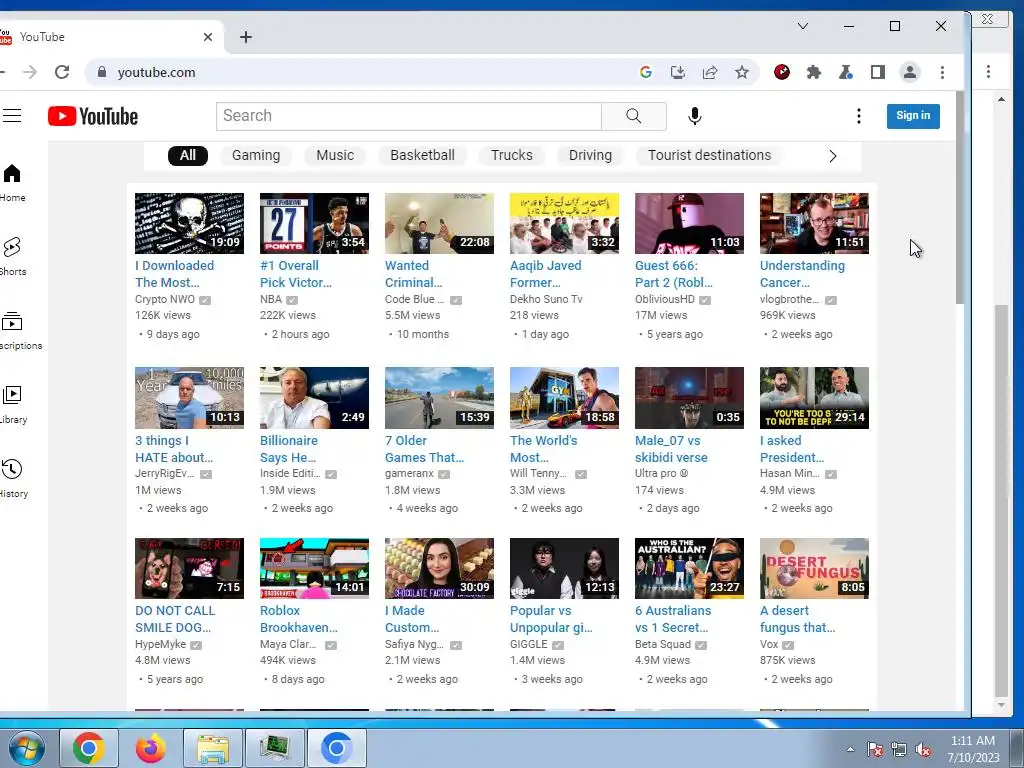
Task: Open "A desert fungus that..." video title
Action: pyautogui.click(x=797, y=619)
